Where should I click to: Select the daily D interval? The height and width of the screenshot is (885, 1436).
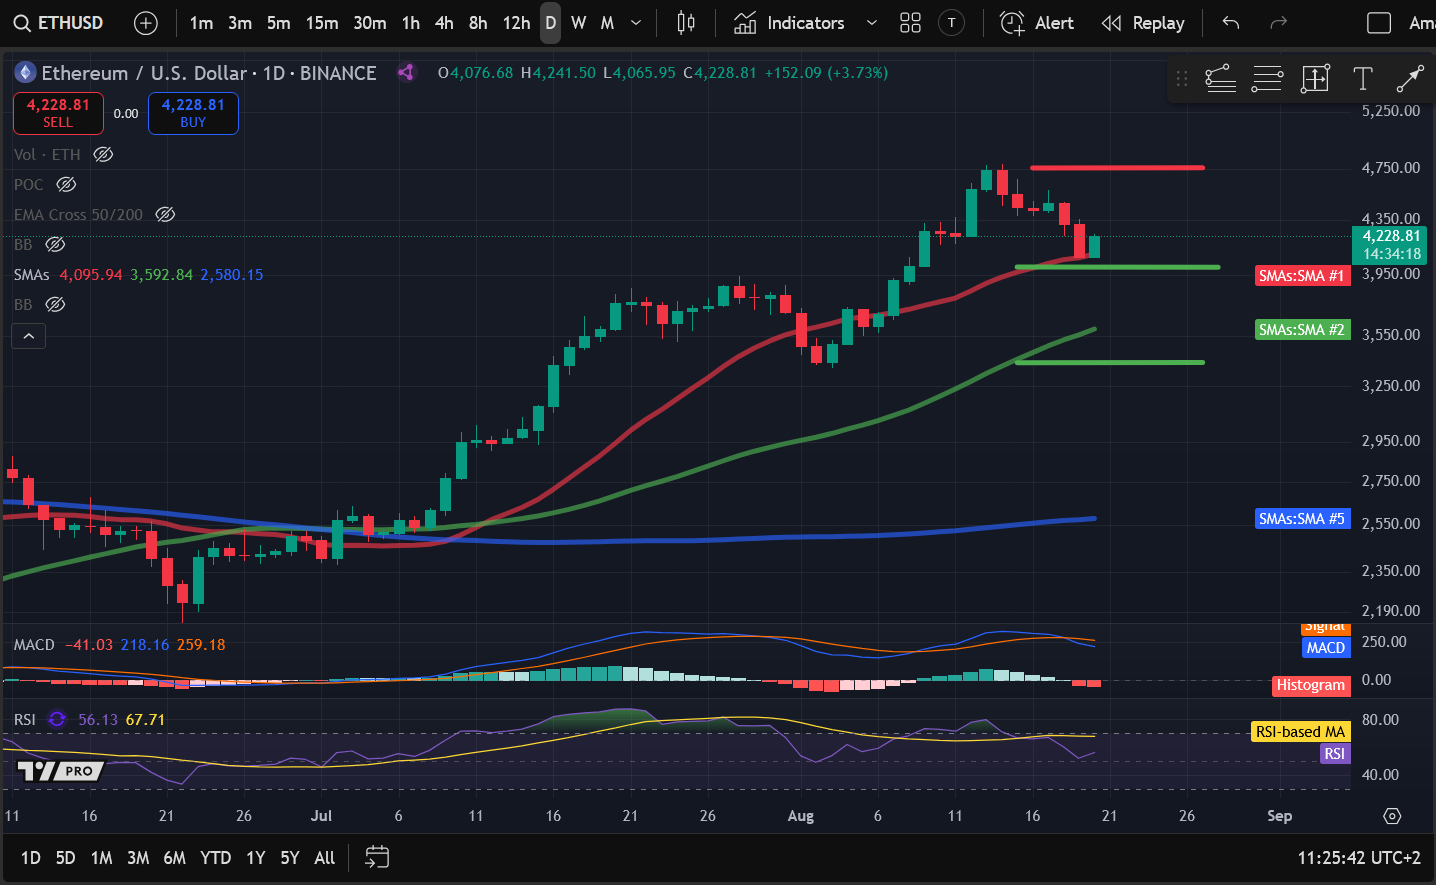point(551,23)
